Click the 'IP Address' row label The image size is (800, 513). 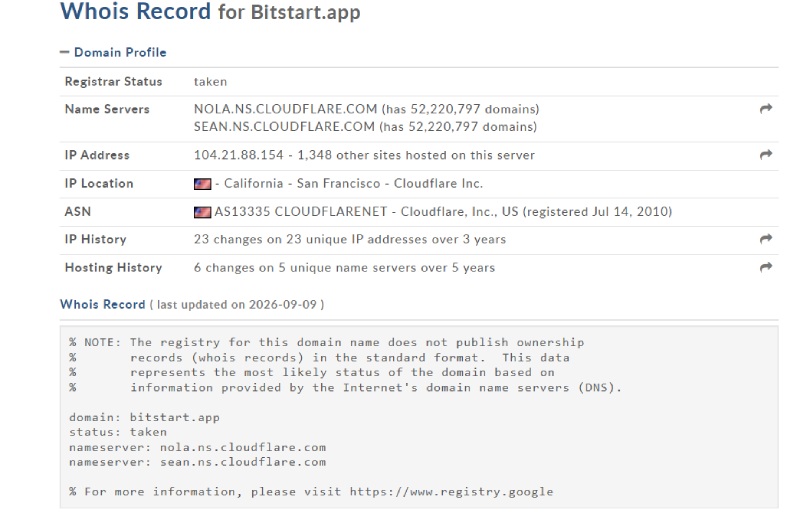click(97, 155)
